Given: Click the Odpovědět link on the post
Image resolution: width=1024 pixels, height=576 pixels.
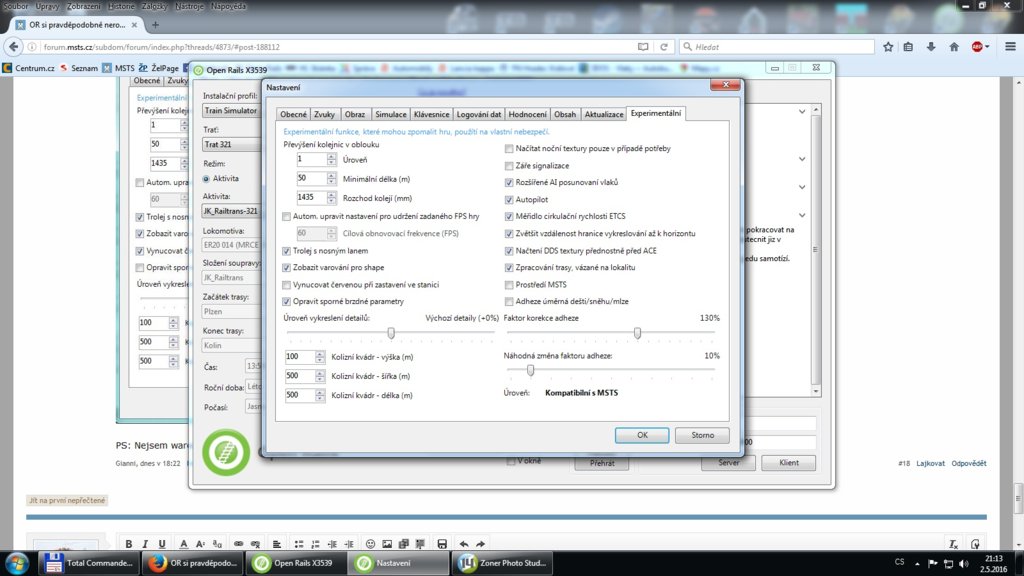Looking at the screenshot, I should [x=968, y=463].
